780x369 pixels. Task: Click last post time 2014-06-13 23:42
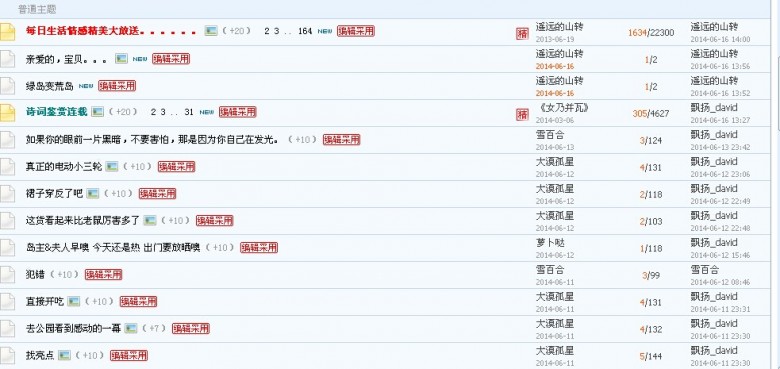point(720,147)
